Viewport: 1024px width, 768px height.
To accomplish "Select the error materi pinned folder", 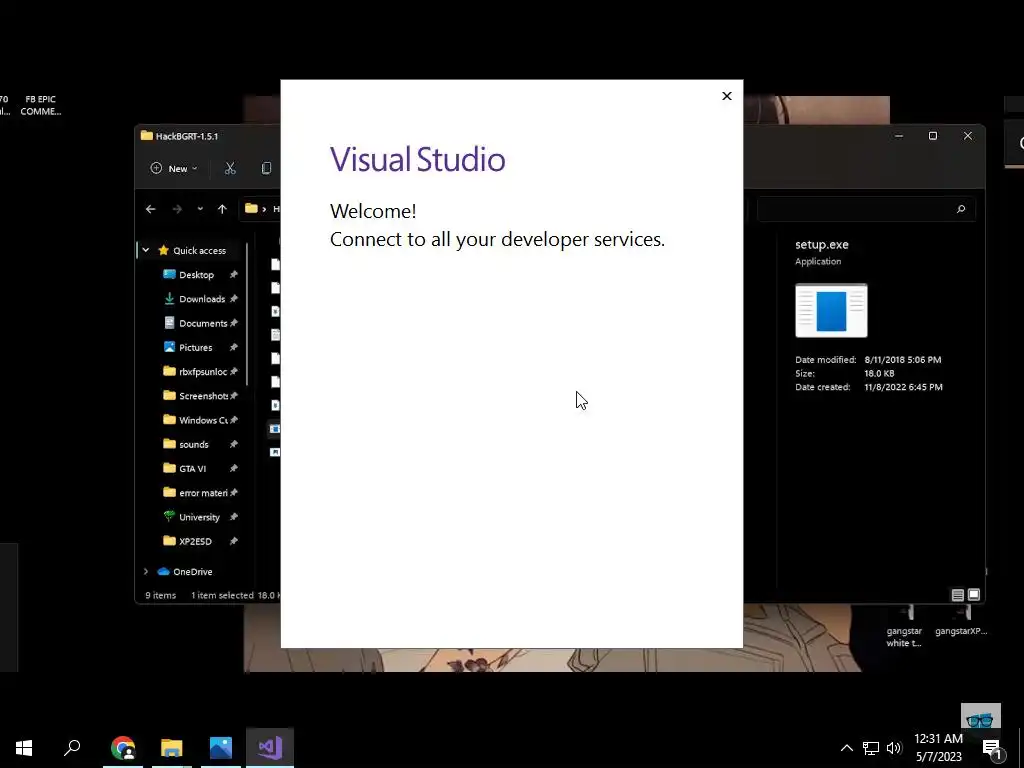I will 202,492.
